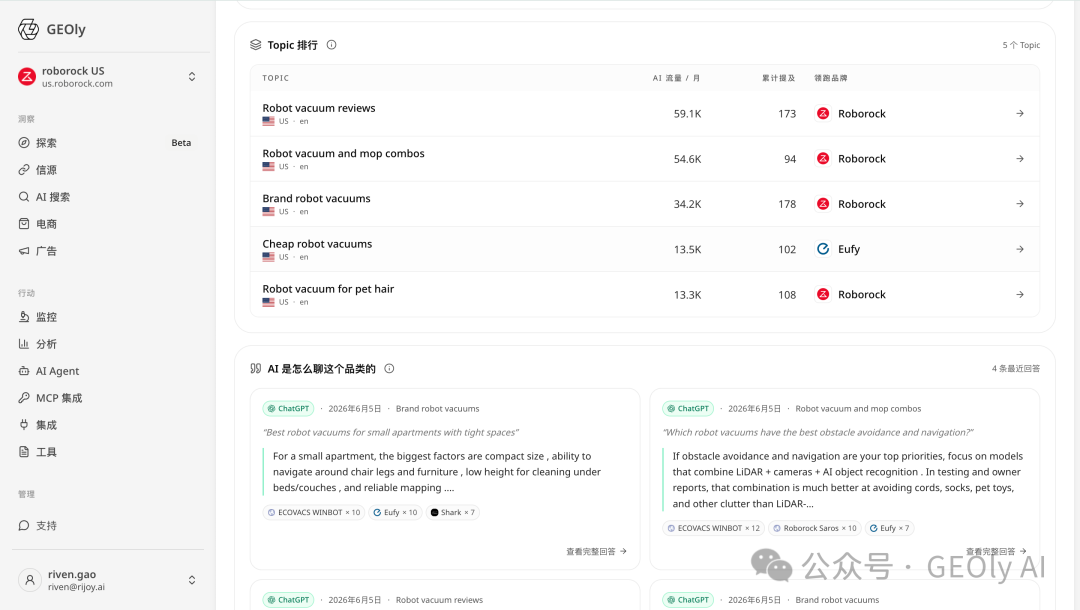
Task: Open the 广告 megaphone icon
Action: (x=24, y=251)
